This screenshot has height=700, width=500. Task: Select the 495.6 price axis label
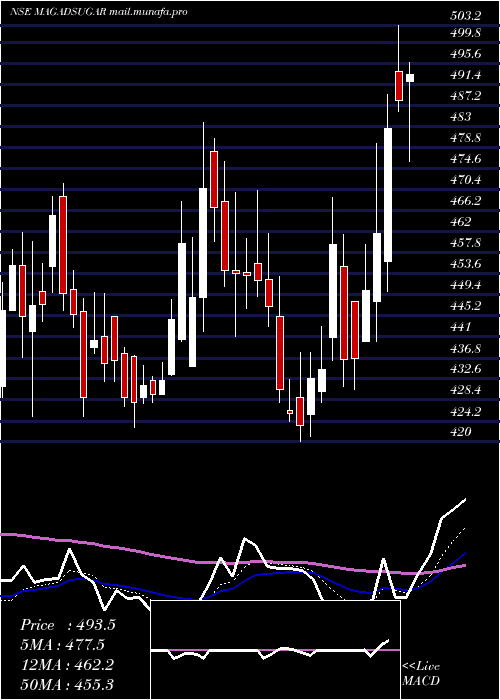pos(466,54)
